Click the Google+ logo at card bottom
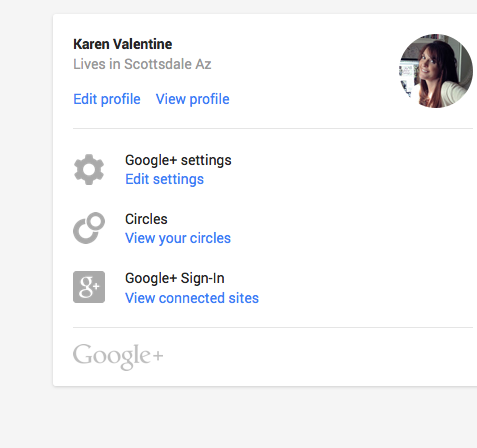Screen dimensions: 477x448 [118, 356]
